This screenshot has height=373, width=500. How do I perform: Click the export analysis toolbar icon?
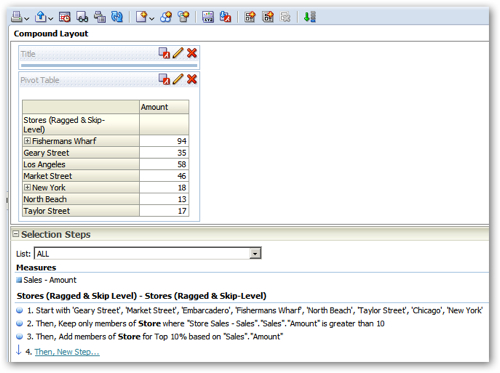pyautogui.click(x=41, y=17)
